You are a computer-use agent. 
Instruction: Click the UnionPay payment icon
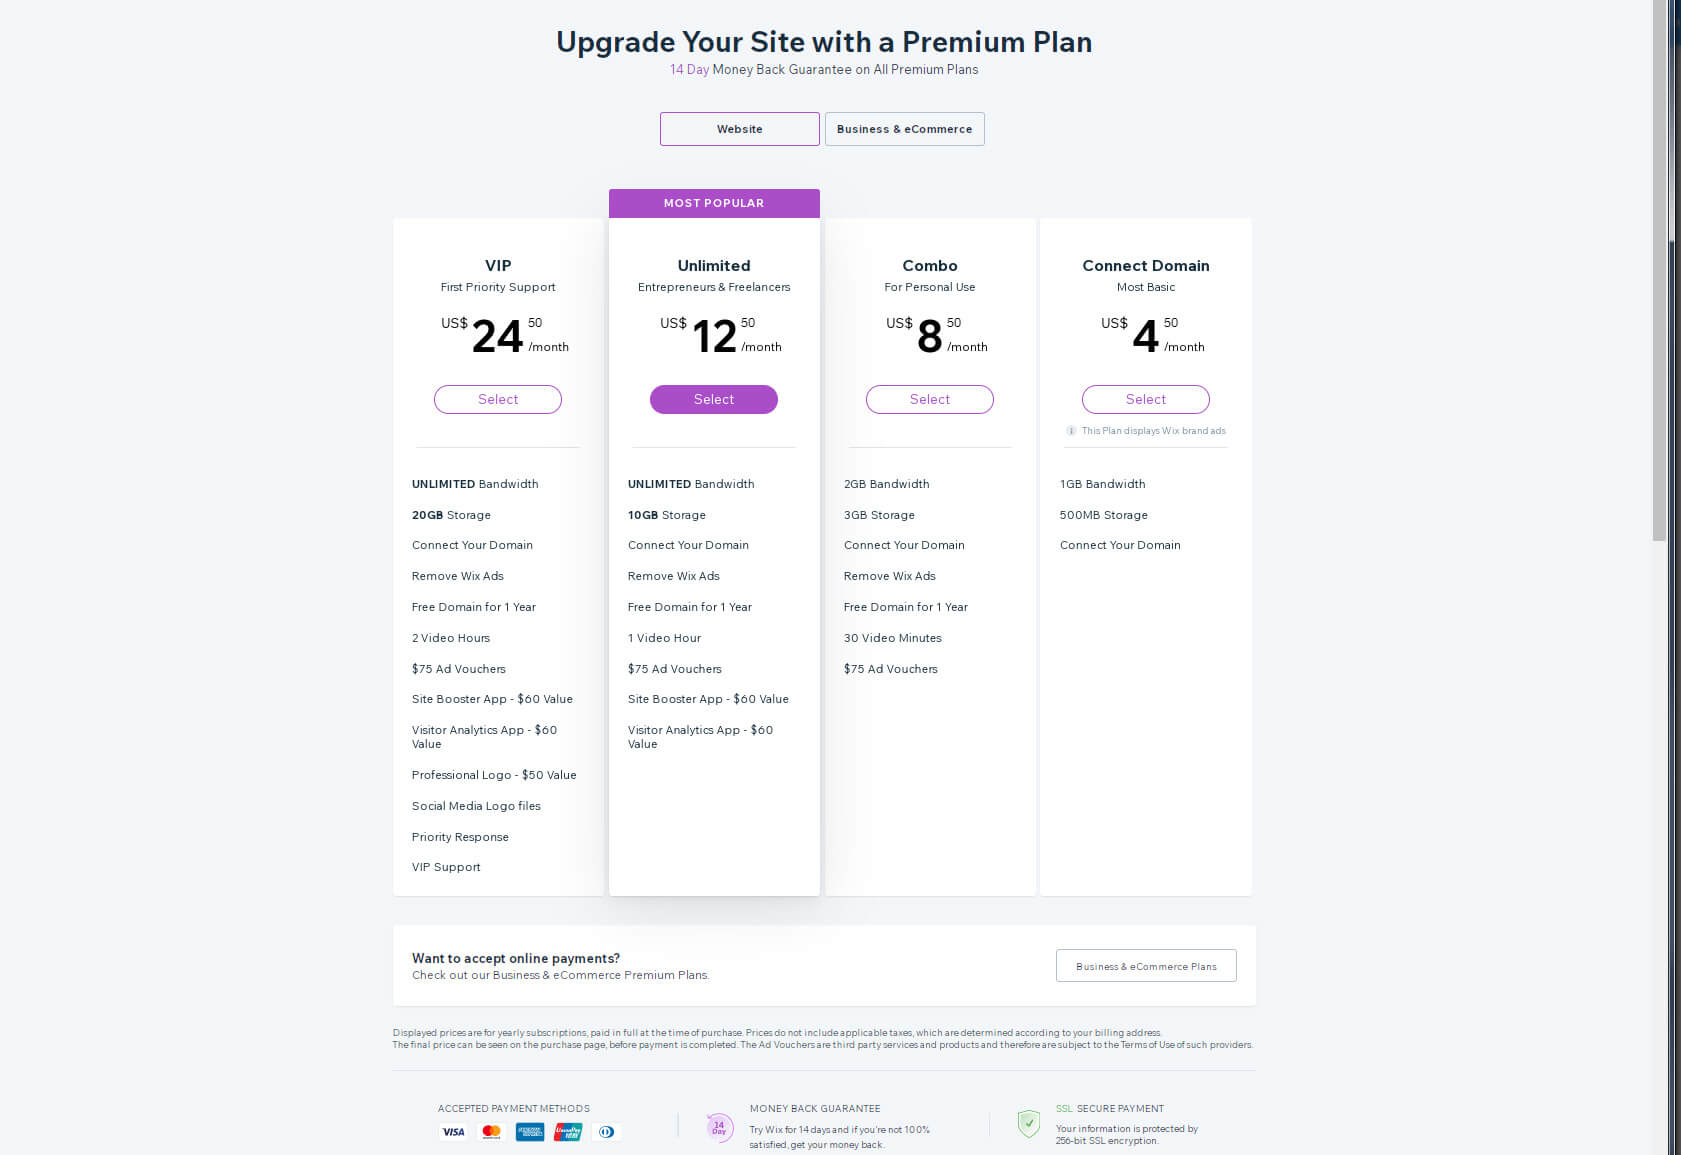(x=567, y=1131)
